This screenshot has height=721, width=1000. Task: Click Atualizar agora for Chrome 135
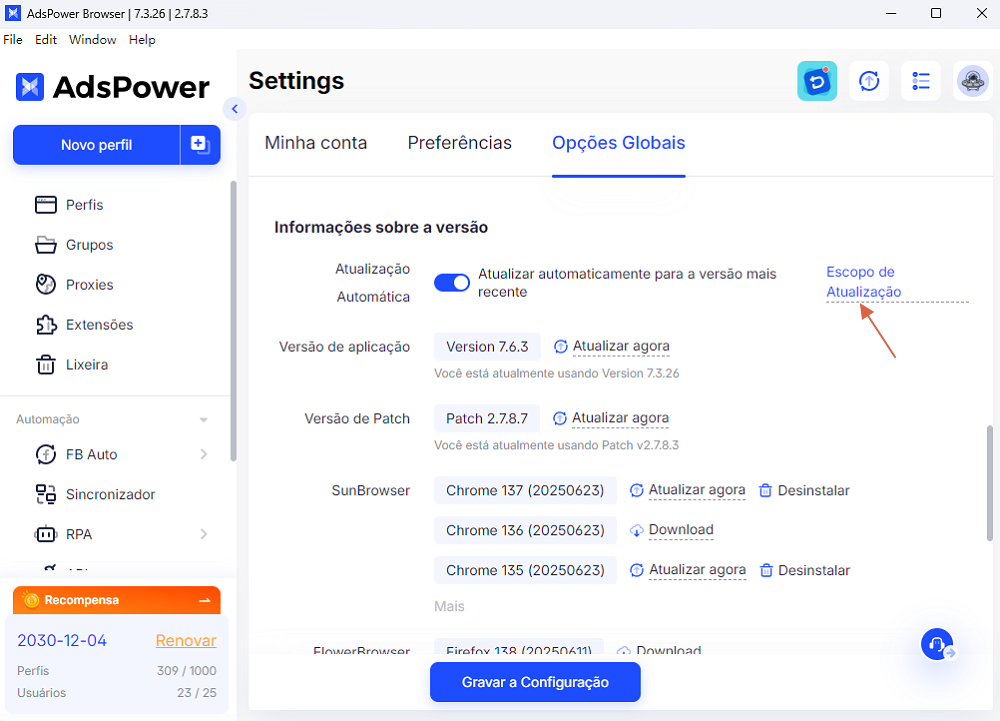[698, 570]
